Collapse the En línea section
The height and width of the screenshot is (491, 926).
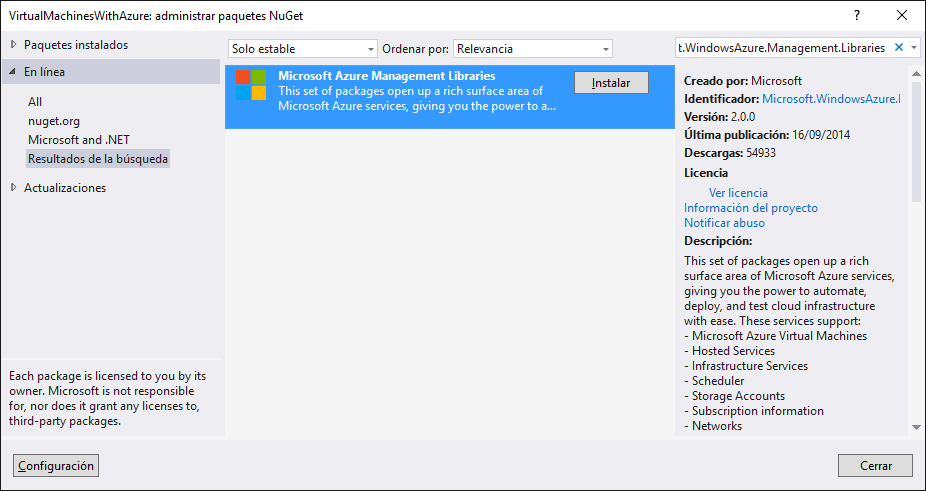[13, 72]
